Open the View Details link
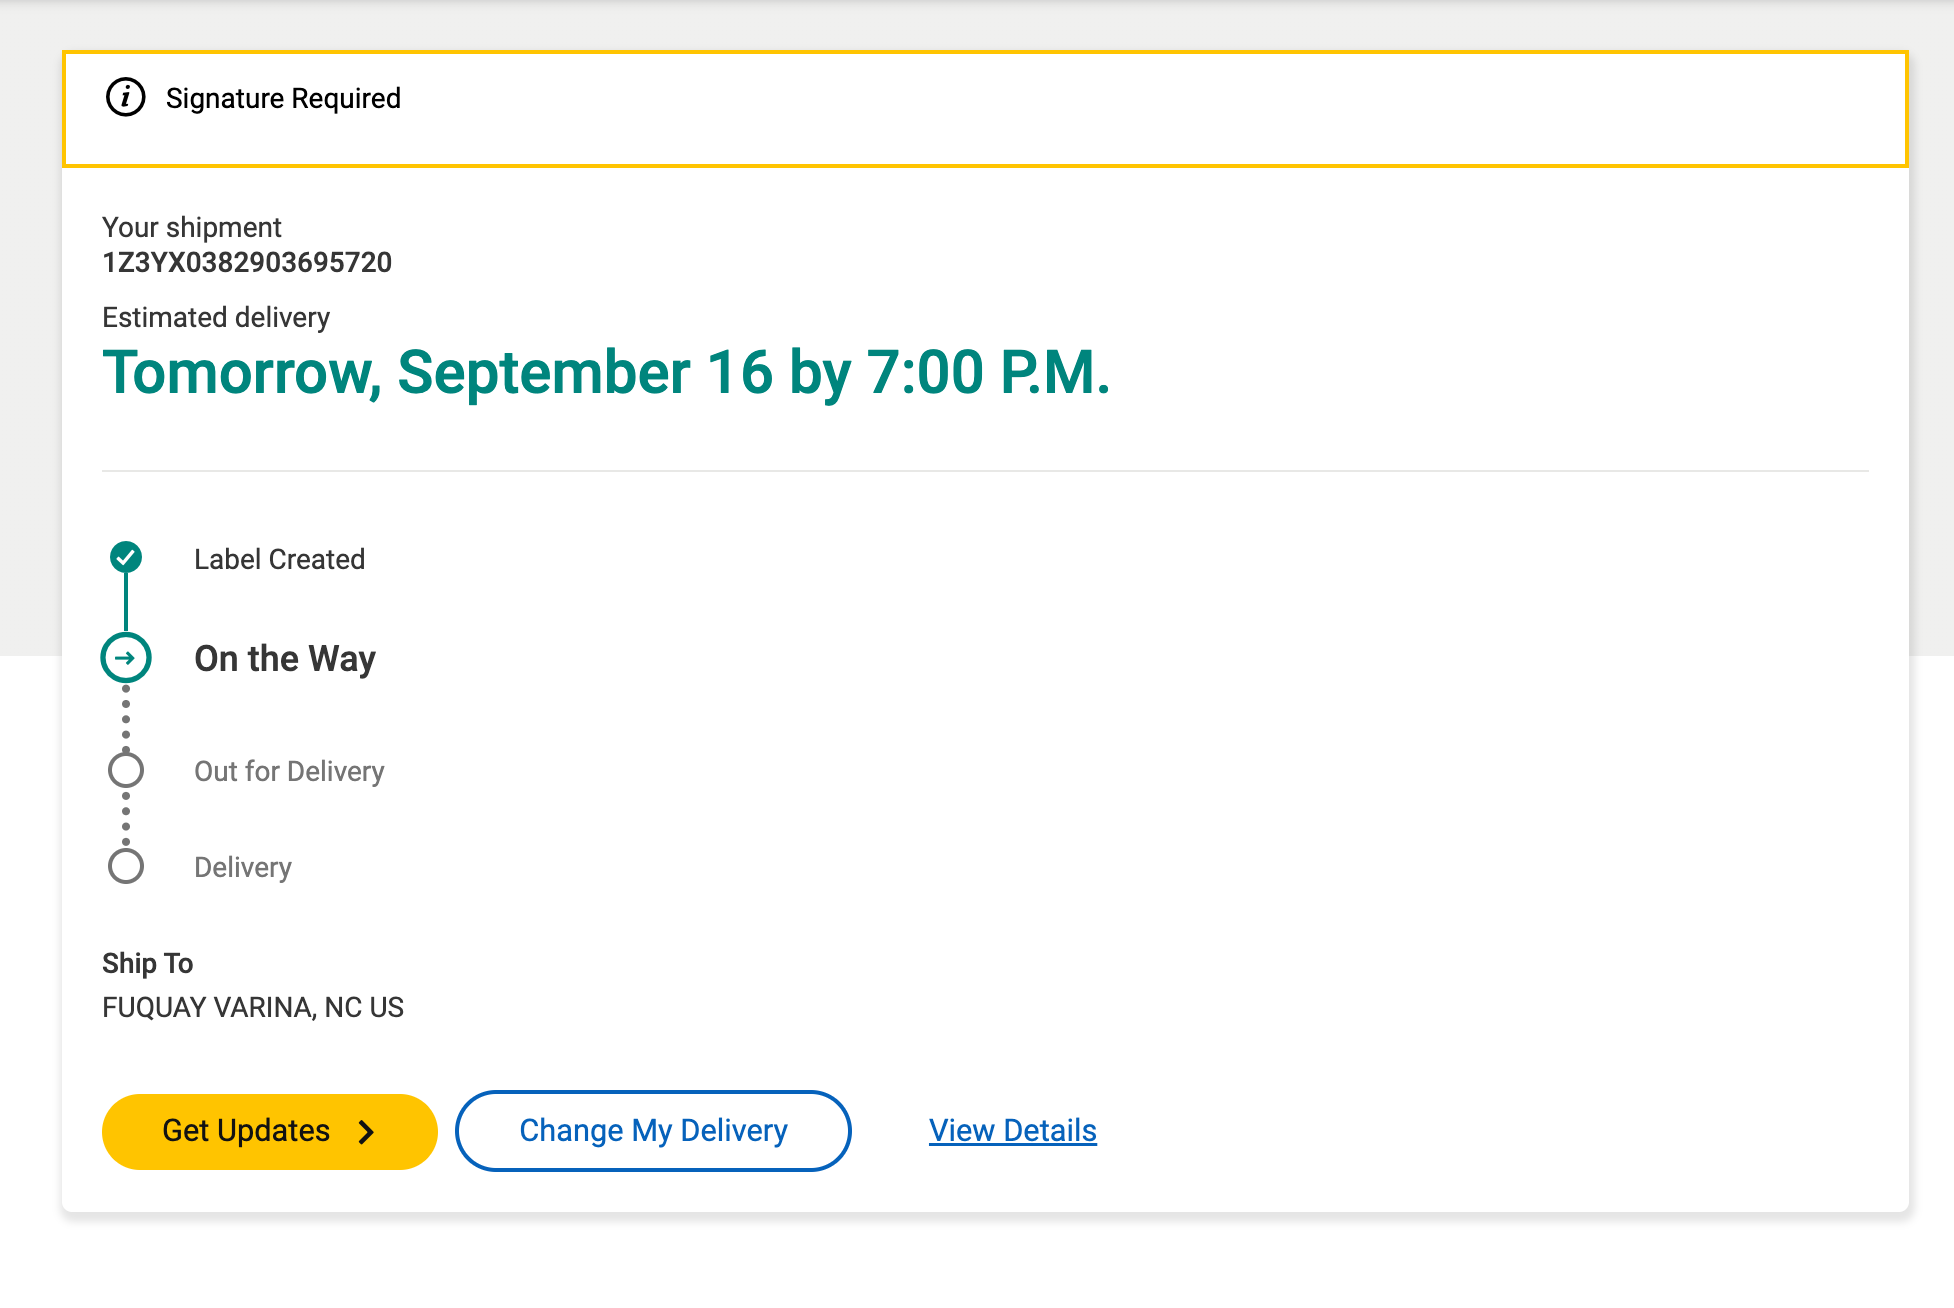Image resolution: width=1954 pixels, height=1308 pixels. click(x=1012, y=1131)
